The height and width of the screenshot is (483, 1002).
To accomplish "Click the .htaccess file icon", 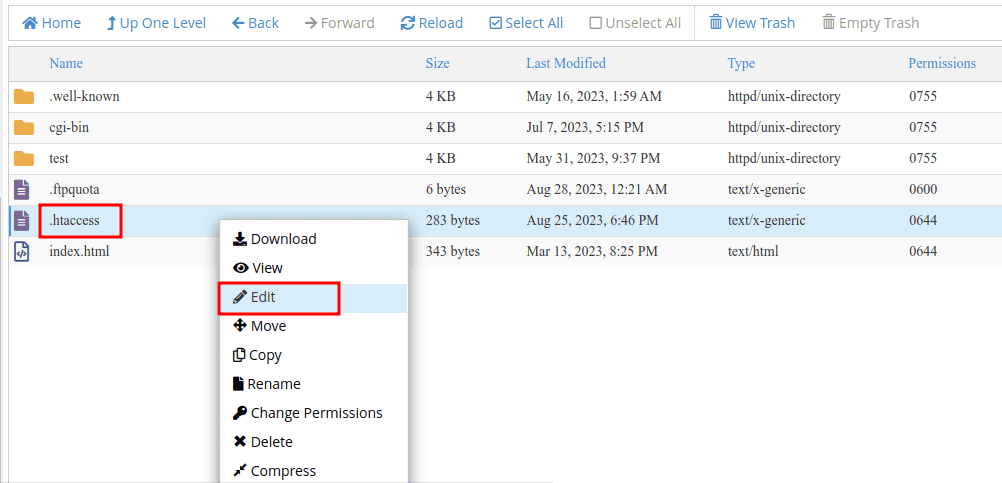I will (x=22, y=220).
